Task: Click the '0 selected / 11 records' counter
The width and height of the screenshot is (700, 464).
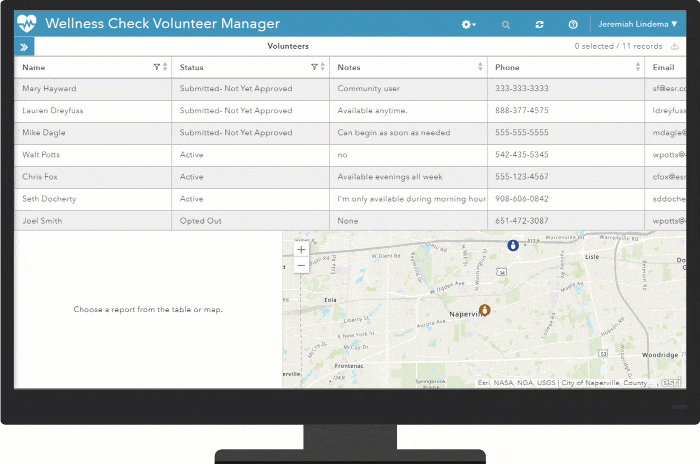Action: pos(618,46)
